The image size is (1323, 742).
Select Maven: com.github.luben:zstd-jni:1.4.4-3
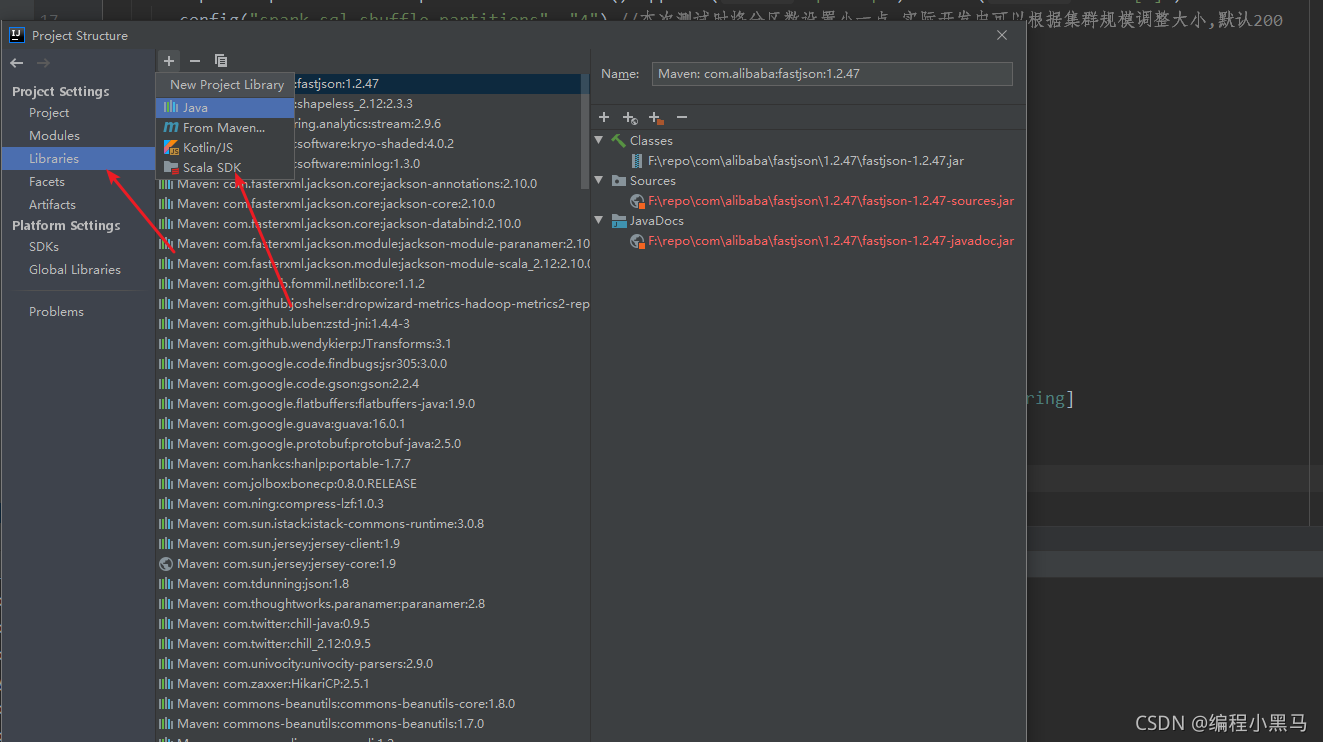(294, 323)
